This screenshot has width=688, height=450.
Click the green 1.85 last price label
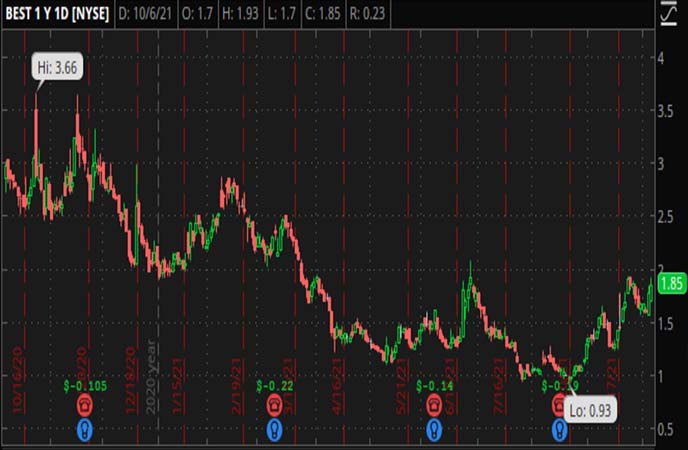(x=671, y=283)
